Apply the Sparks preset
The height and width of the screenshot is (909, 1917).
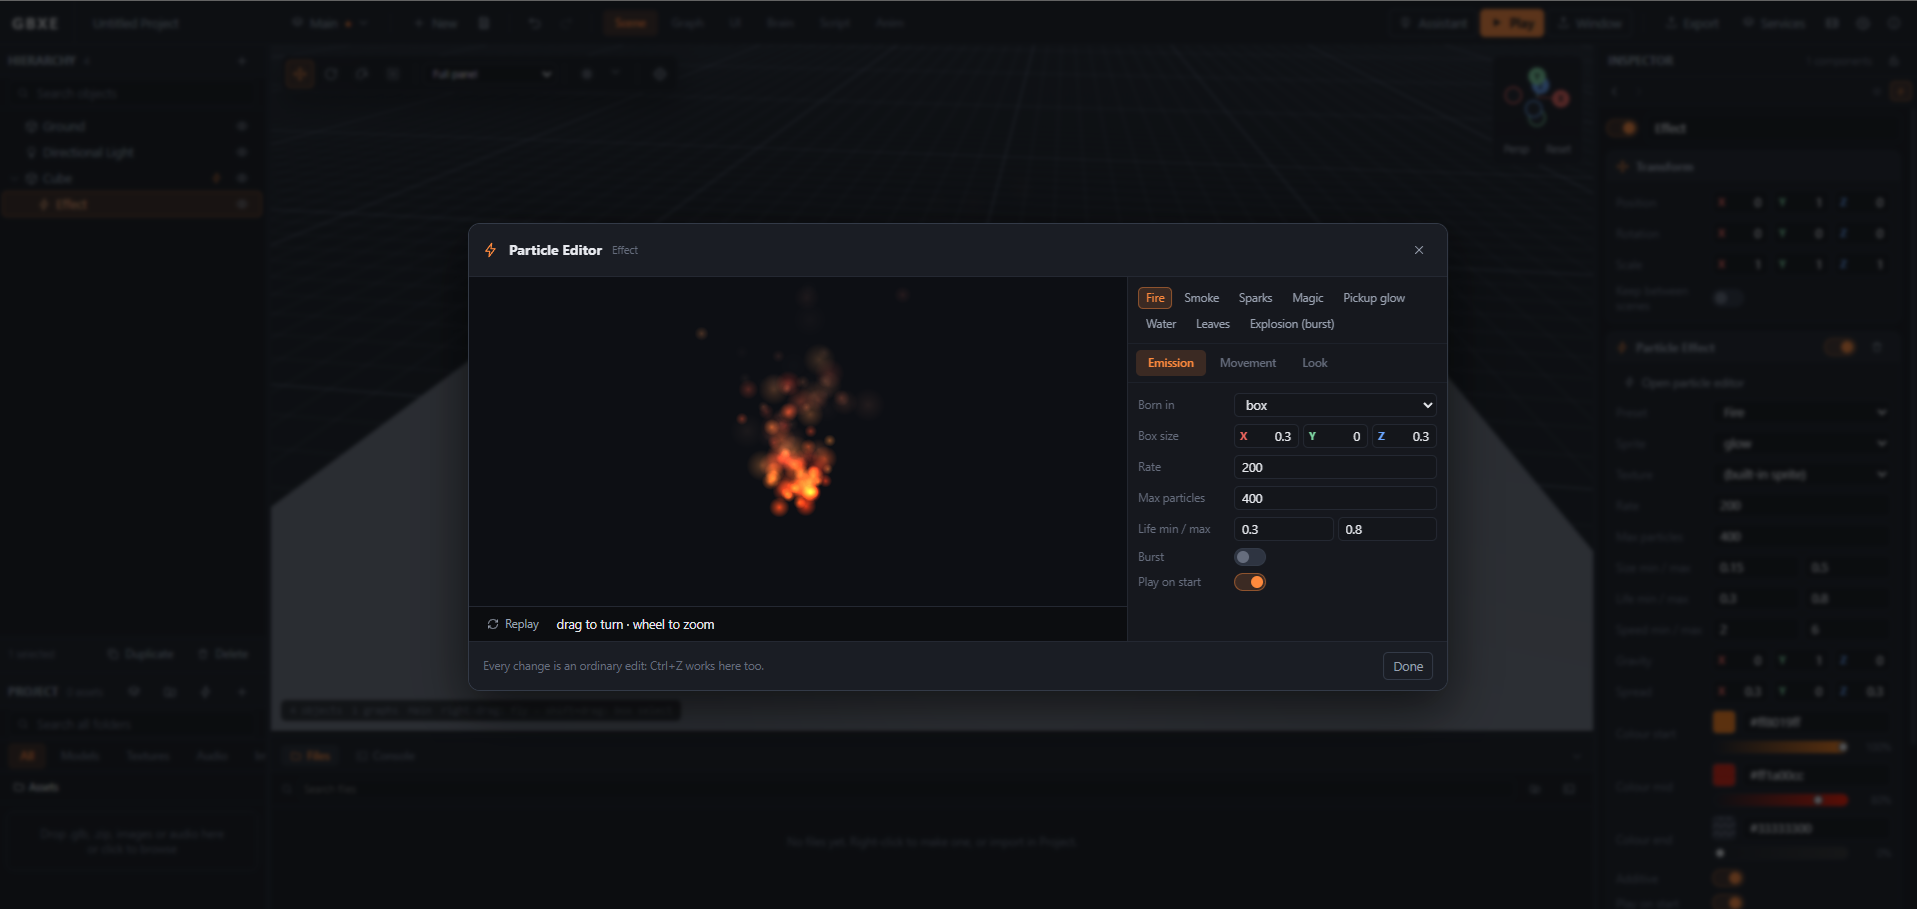(x=1255, y=298)
